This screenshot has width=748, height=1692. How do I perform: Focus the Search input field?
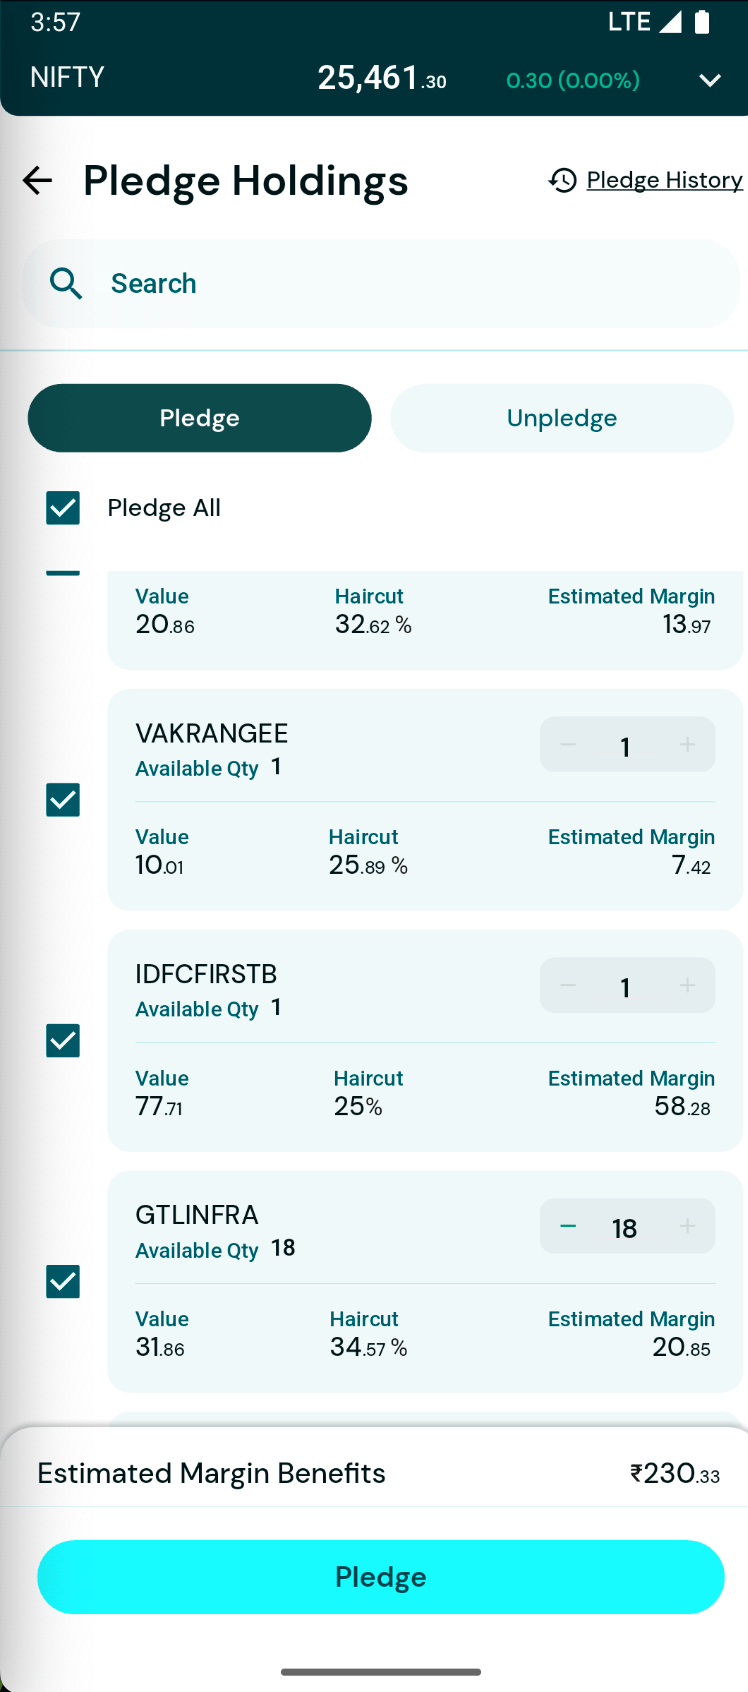(400, 284)
